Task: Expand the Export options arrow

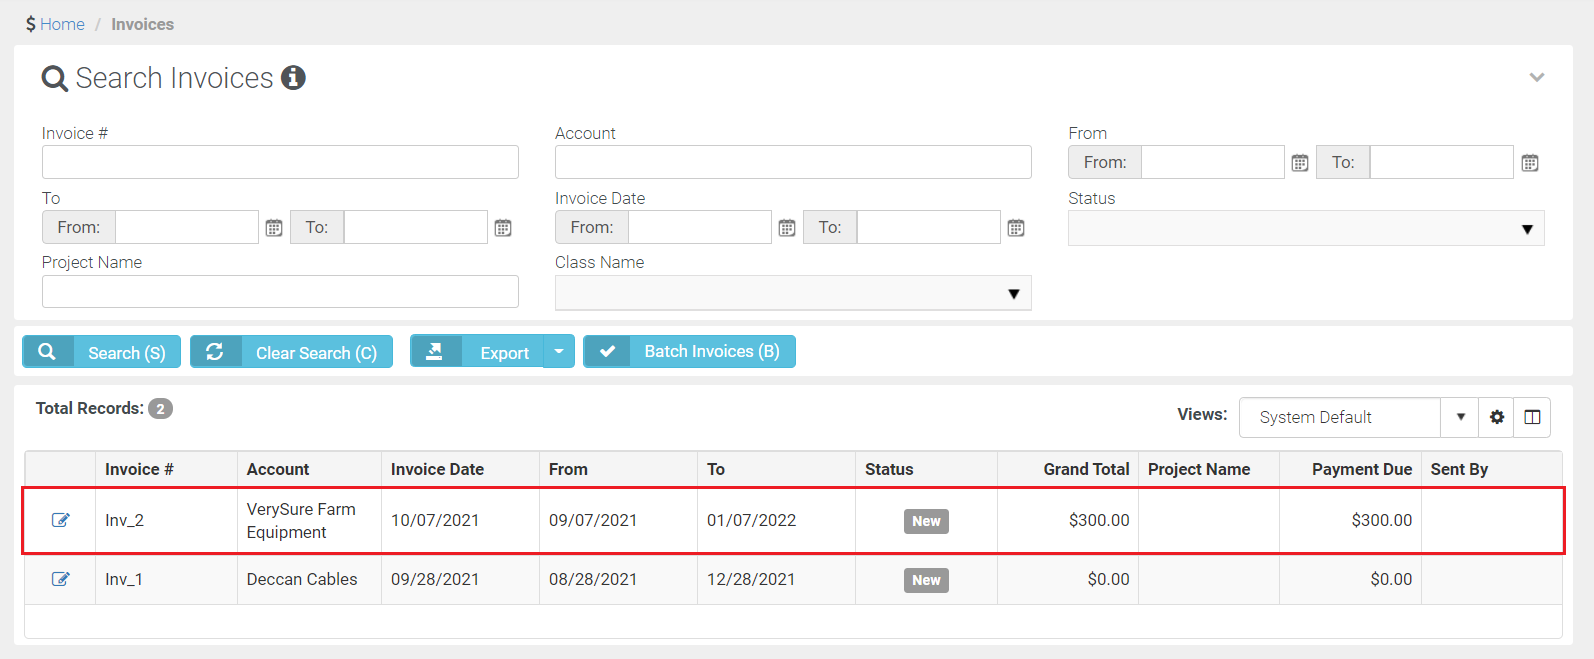Action: point(559,352)
